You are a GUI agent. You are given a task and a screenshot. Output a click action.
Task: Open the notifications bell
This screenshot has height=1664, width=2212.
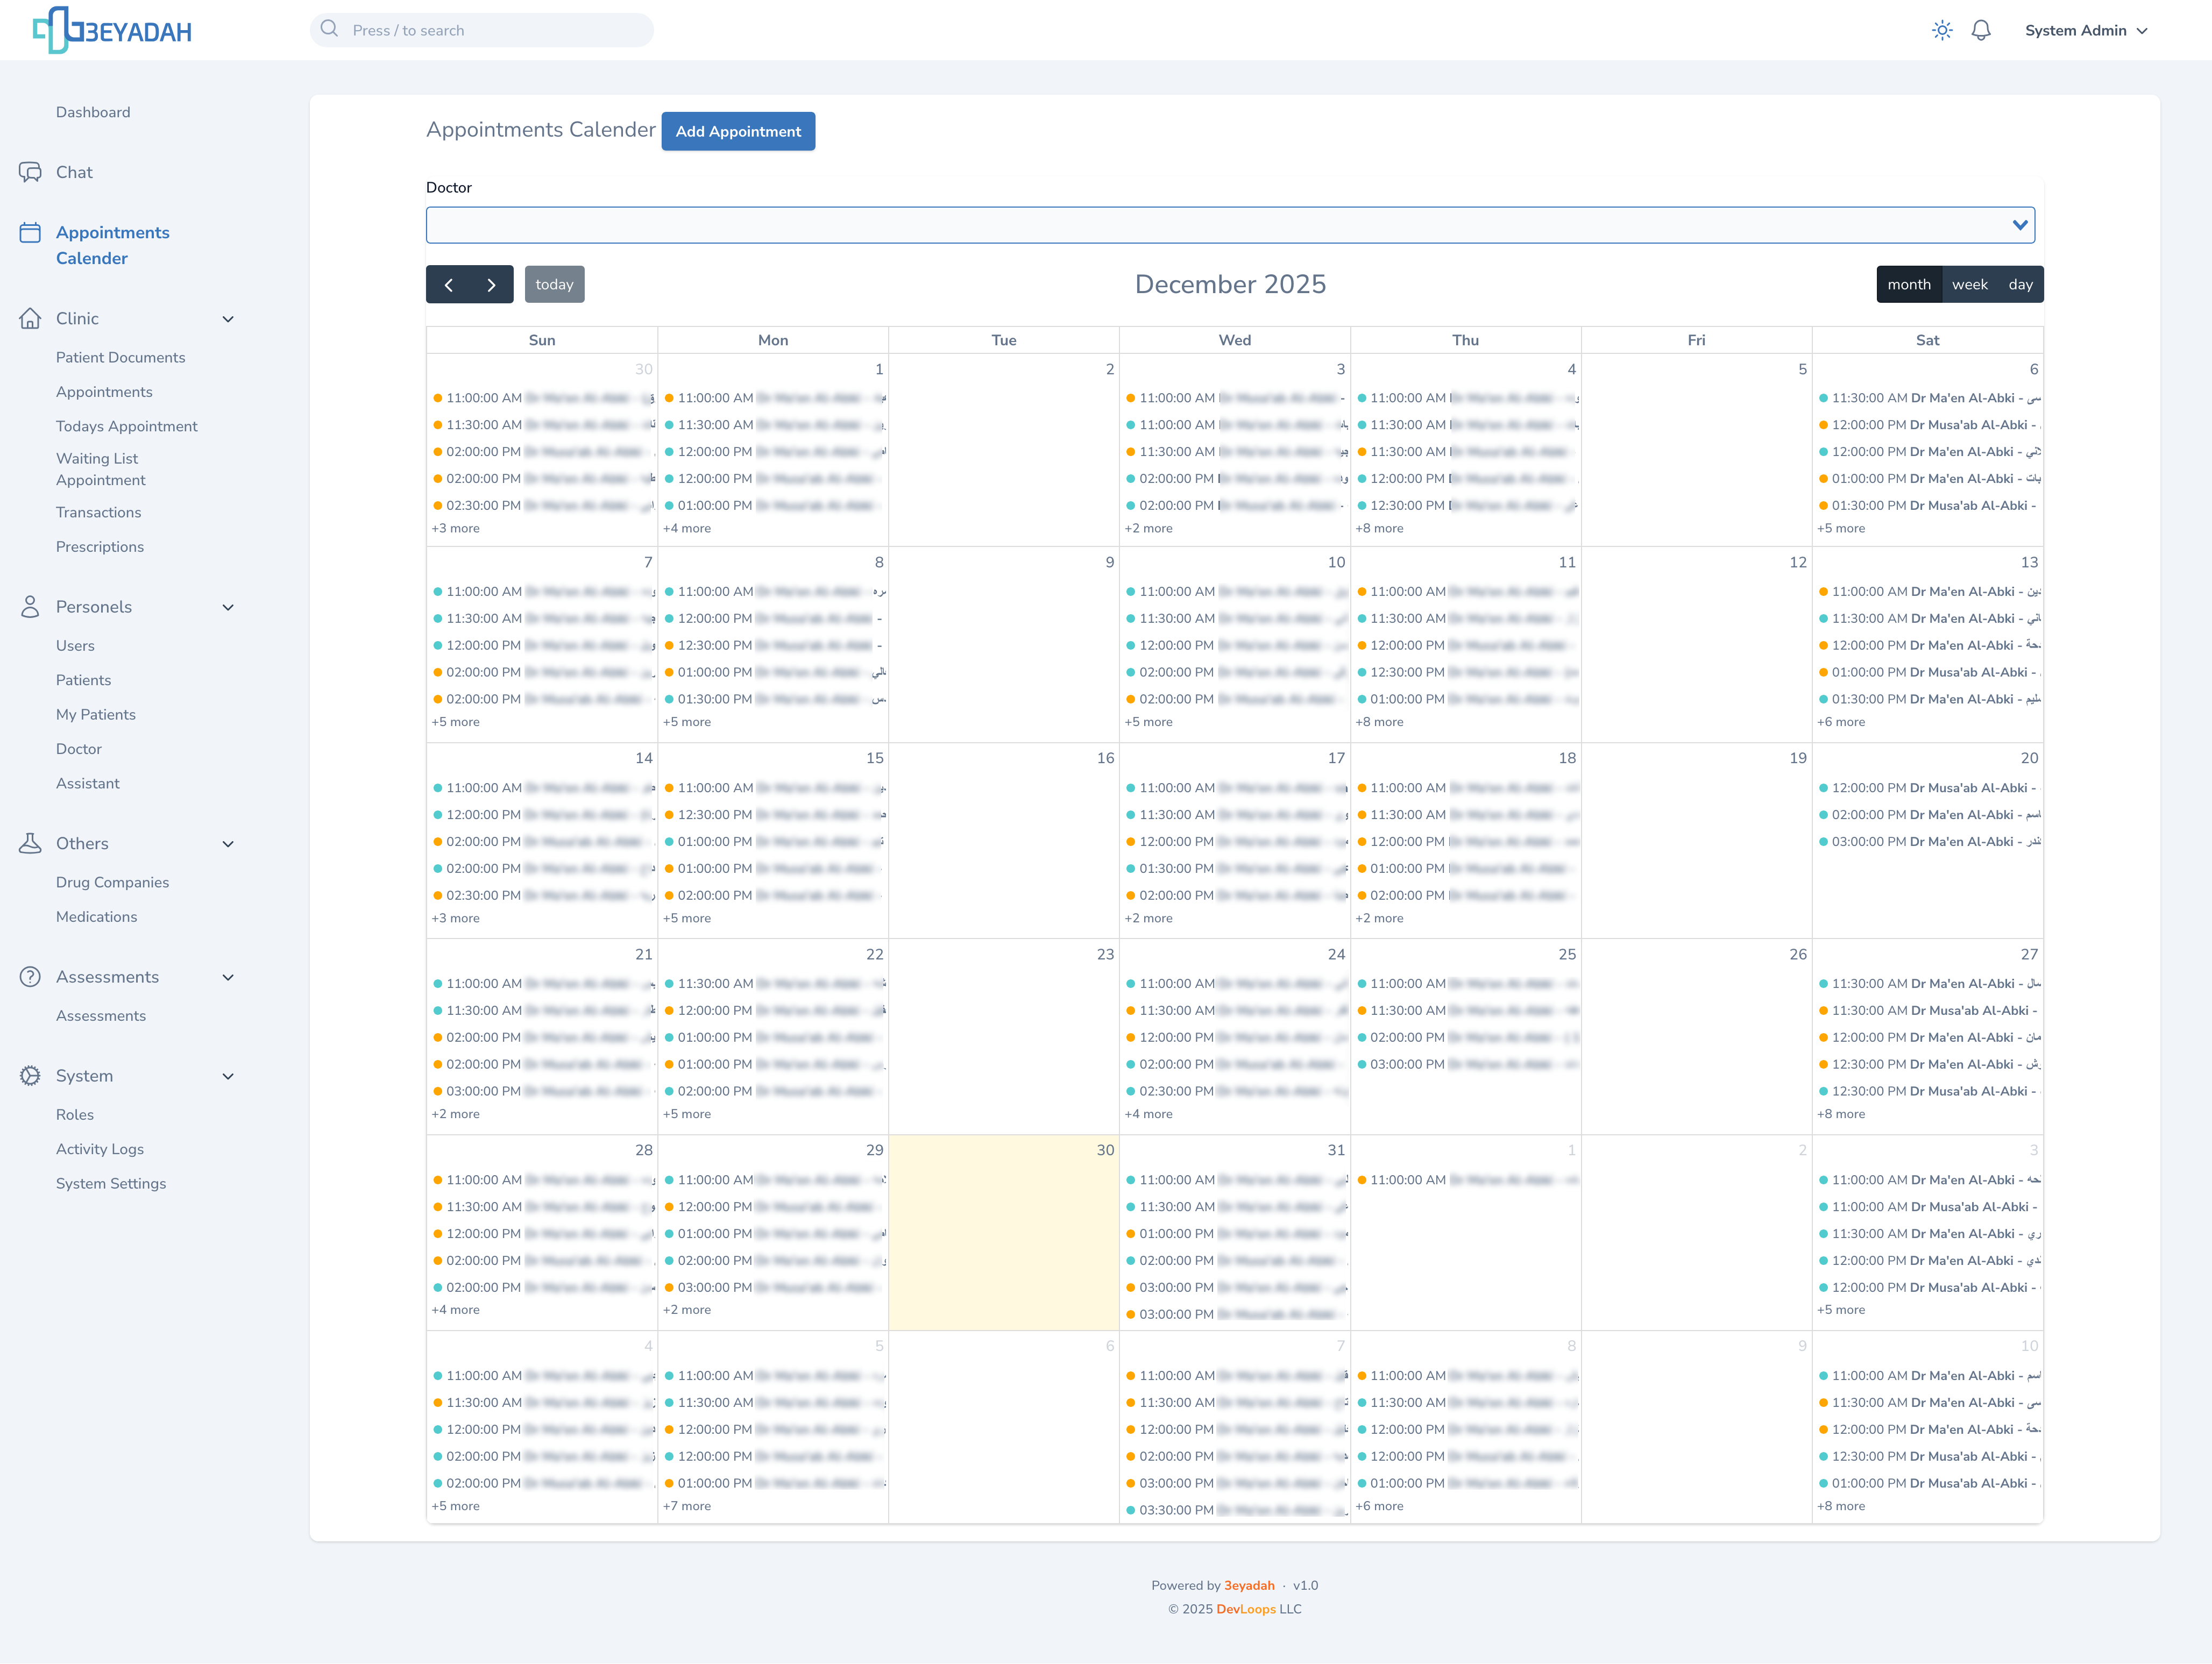[1980, 30]
